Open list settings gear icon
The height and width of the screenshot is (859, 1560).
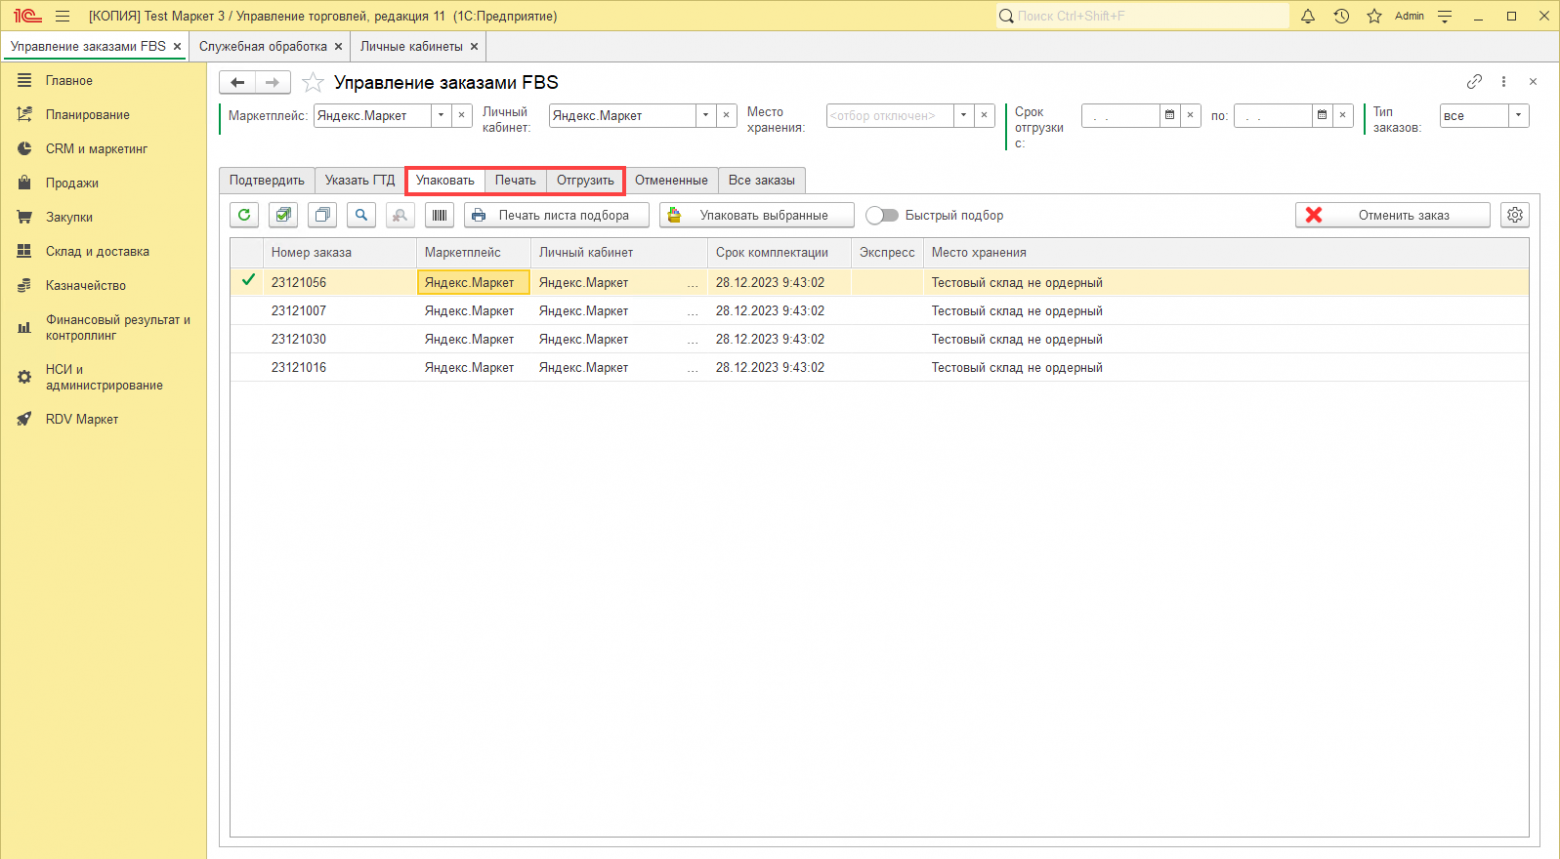[1515, 215]
